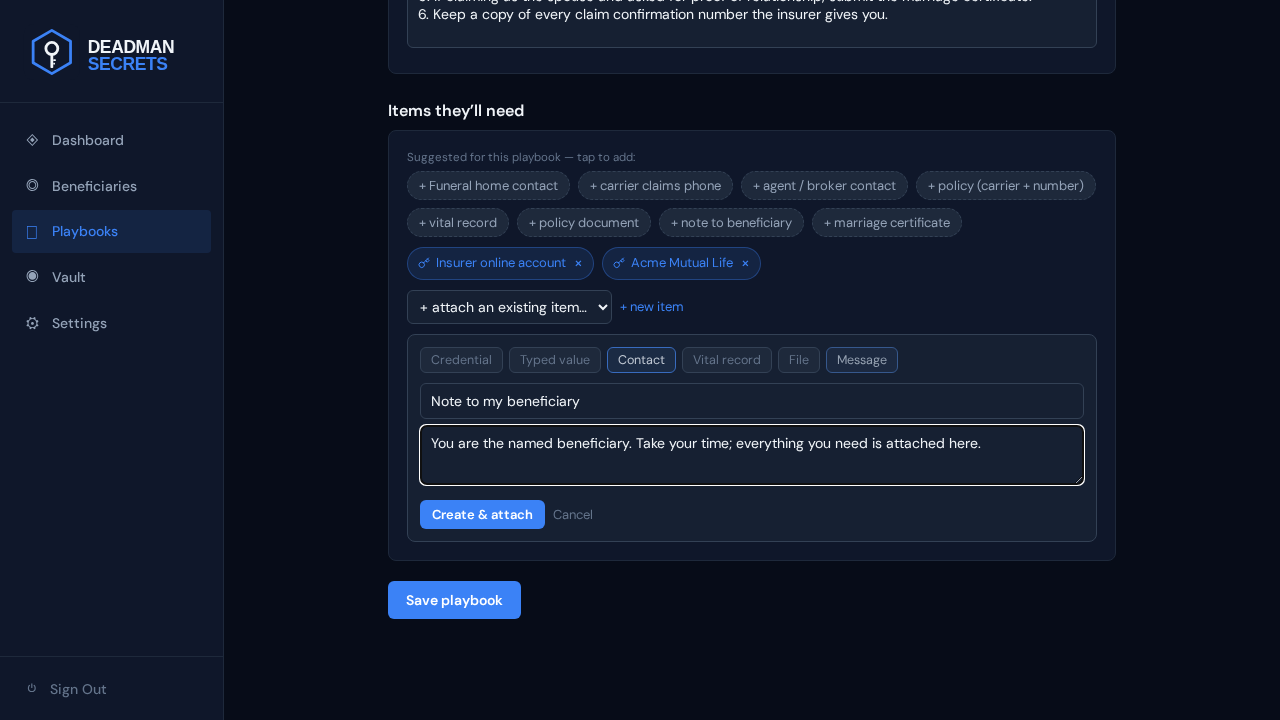Viewport: 1280px width, 720px height.
Task: Click the Deadman Secrets hexagon key logo
Action: tap(51, 52)
